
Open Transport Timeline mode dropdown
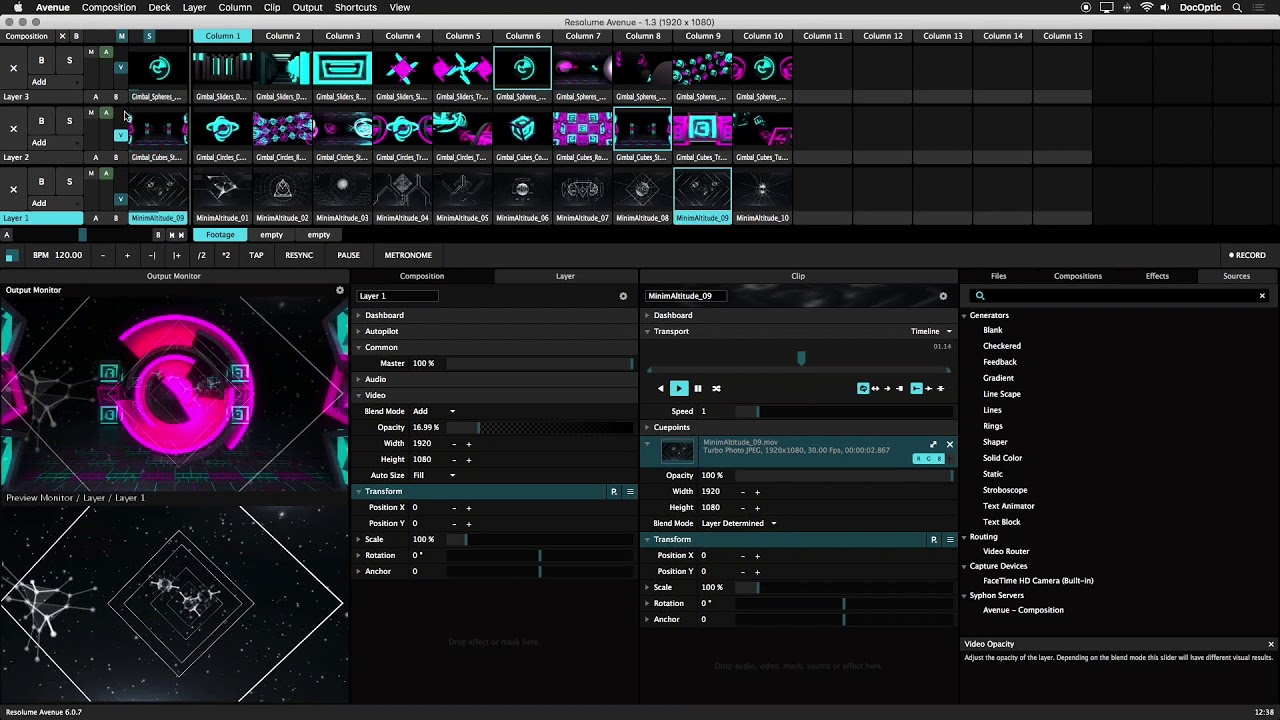point(931,331)
